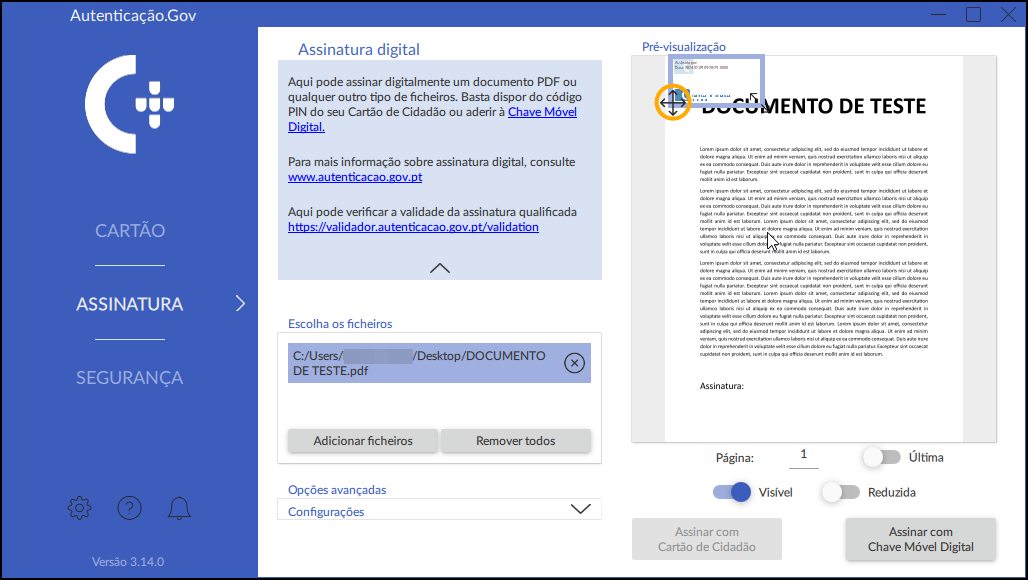Click Remover todos button
Image resolution: width=1028 pixels, height=580 pixels.
(515, 441)
